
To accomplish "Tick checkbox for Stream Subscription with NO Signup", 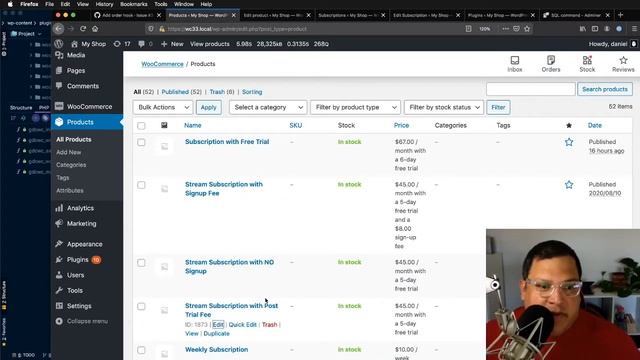I will pyautogui.click(x=141, y=263).
